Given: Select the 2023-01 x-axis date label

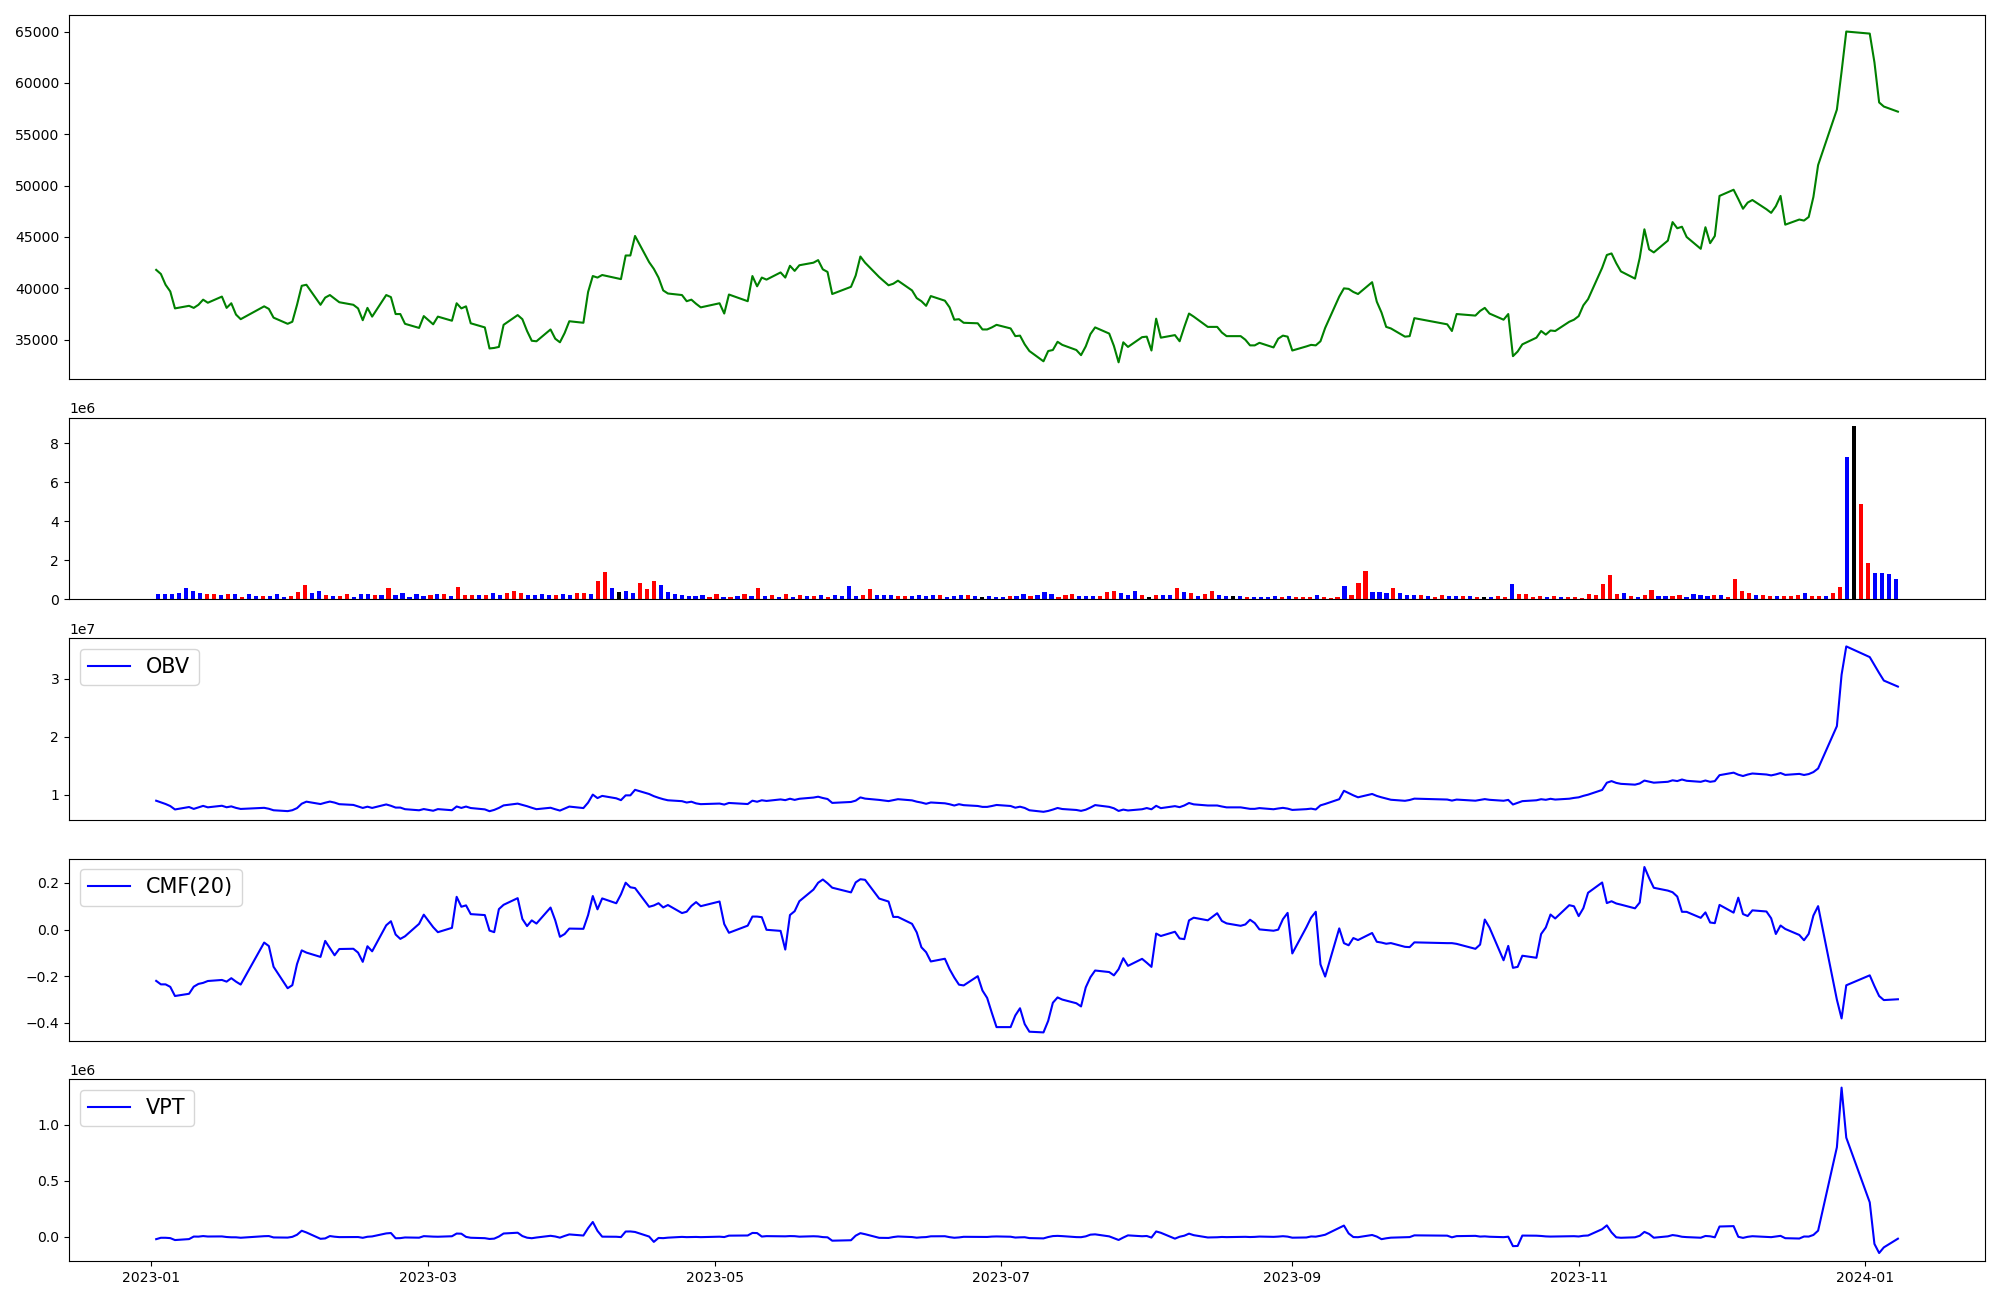Looking at the screenshot, I should click(151, 1277).
